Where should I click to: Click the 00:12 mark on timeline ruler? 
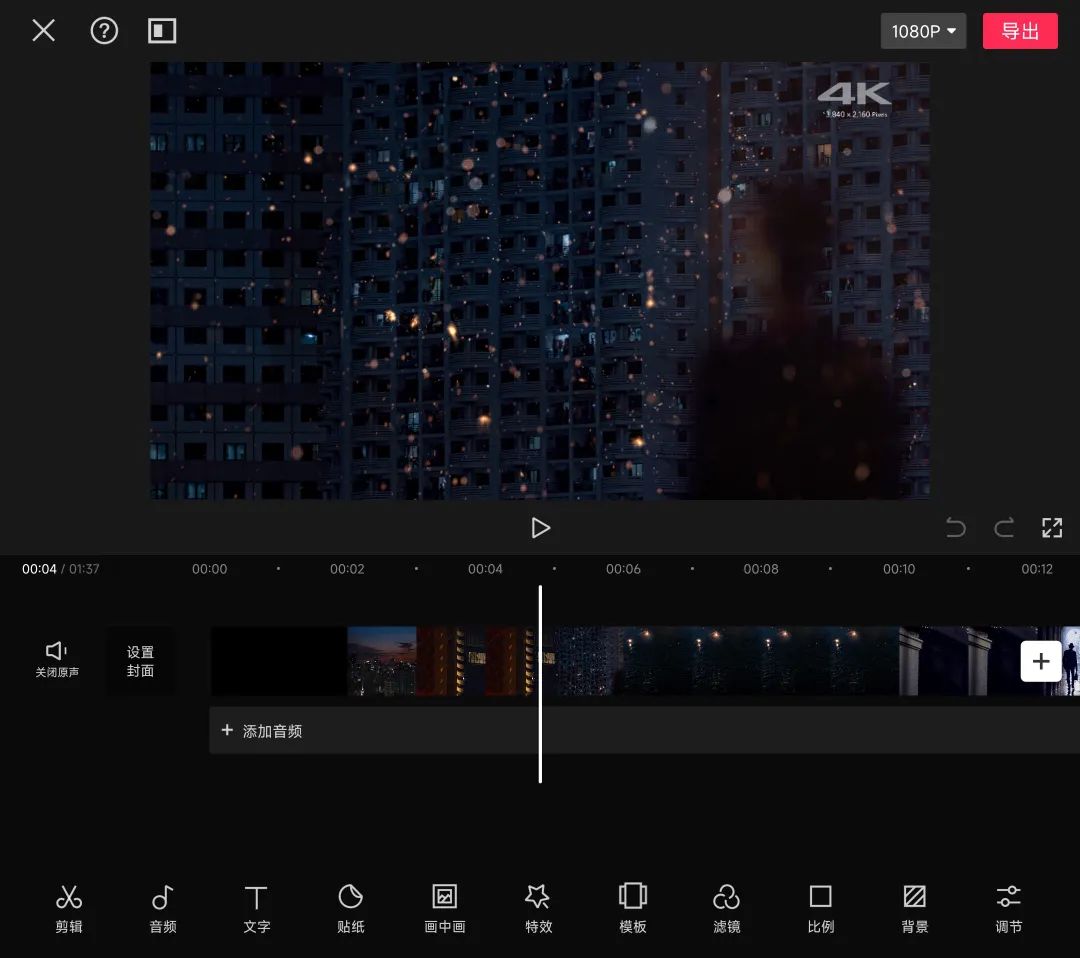(x=1037, y=569)
